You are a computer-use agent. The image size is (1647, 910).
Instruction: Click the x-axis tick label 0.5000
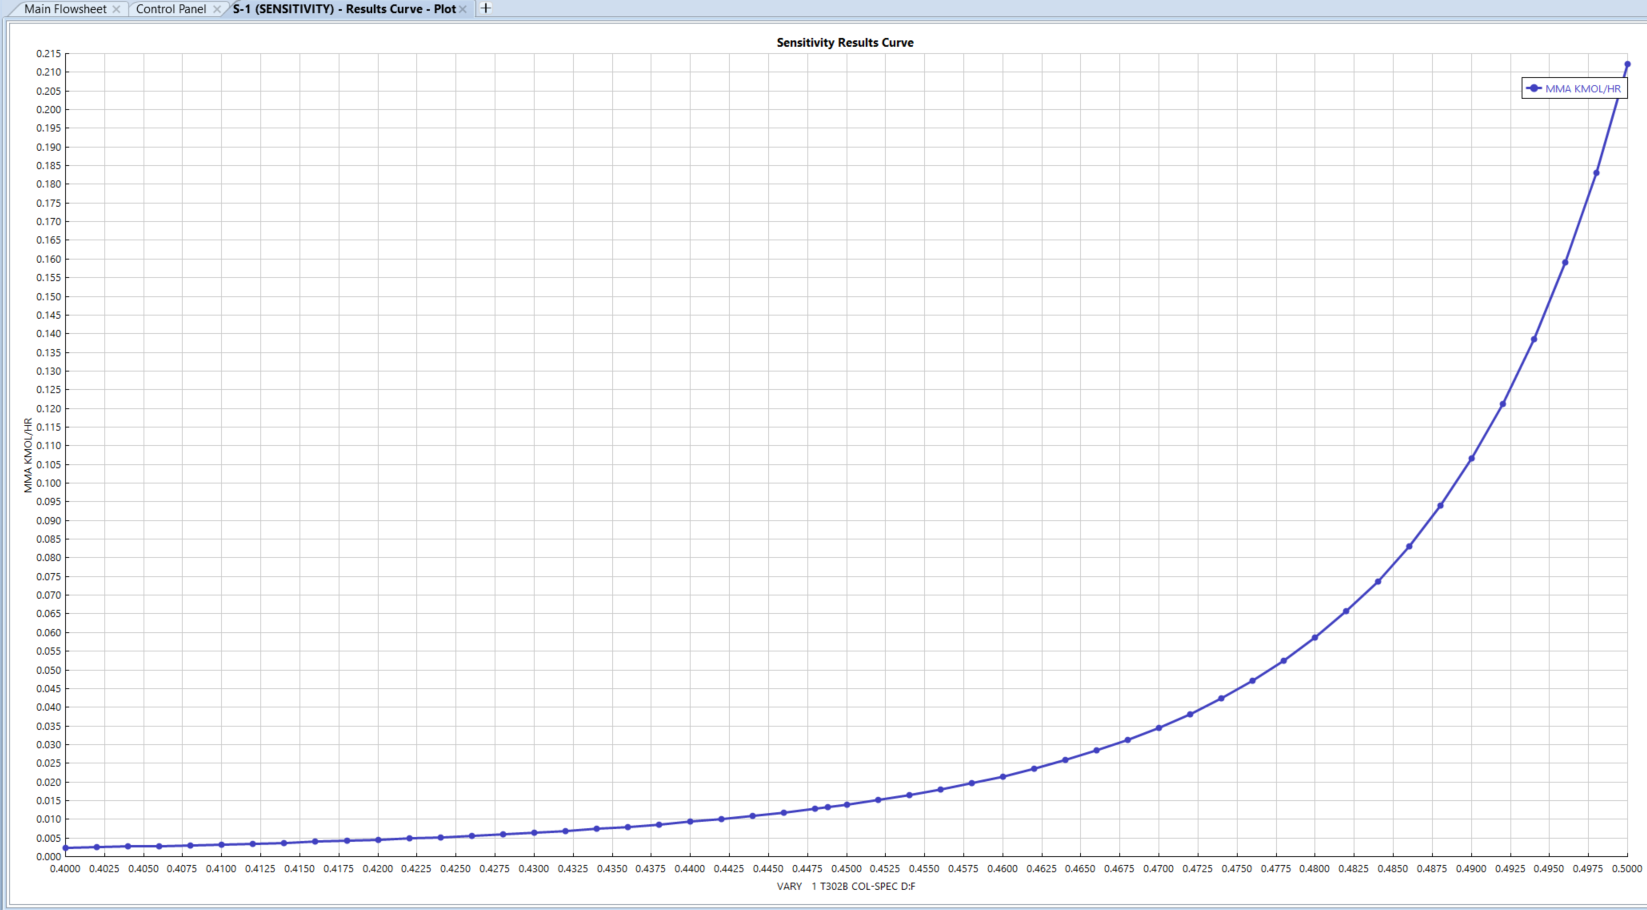tap(1627, 869)
